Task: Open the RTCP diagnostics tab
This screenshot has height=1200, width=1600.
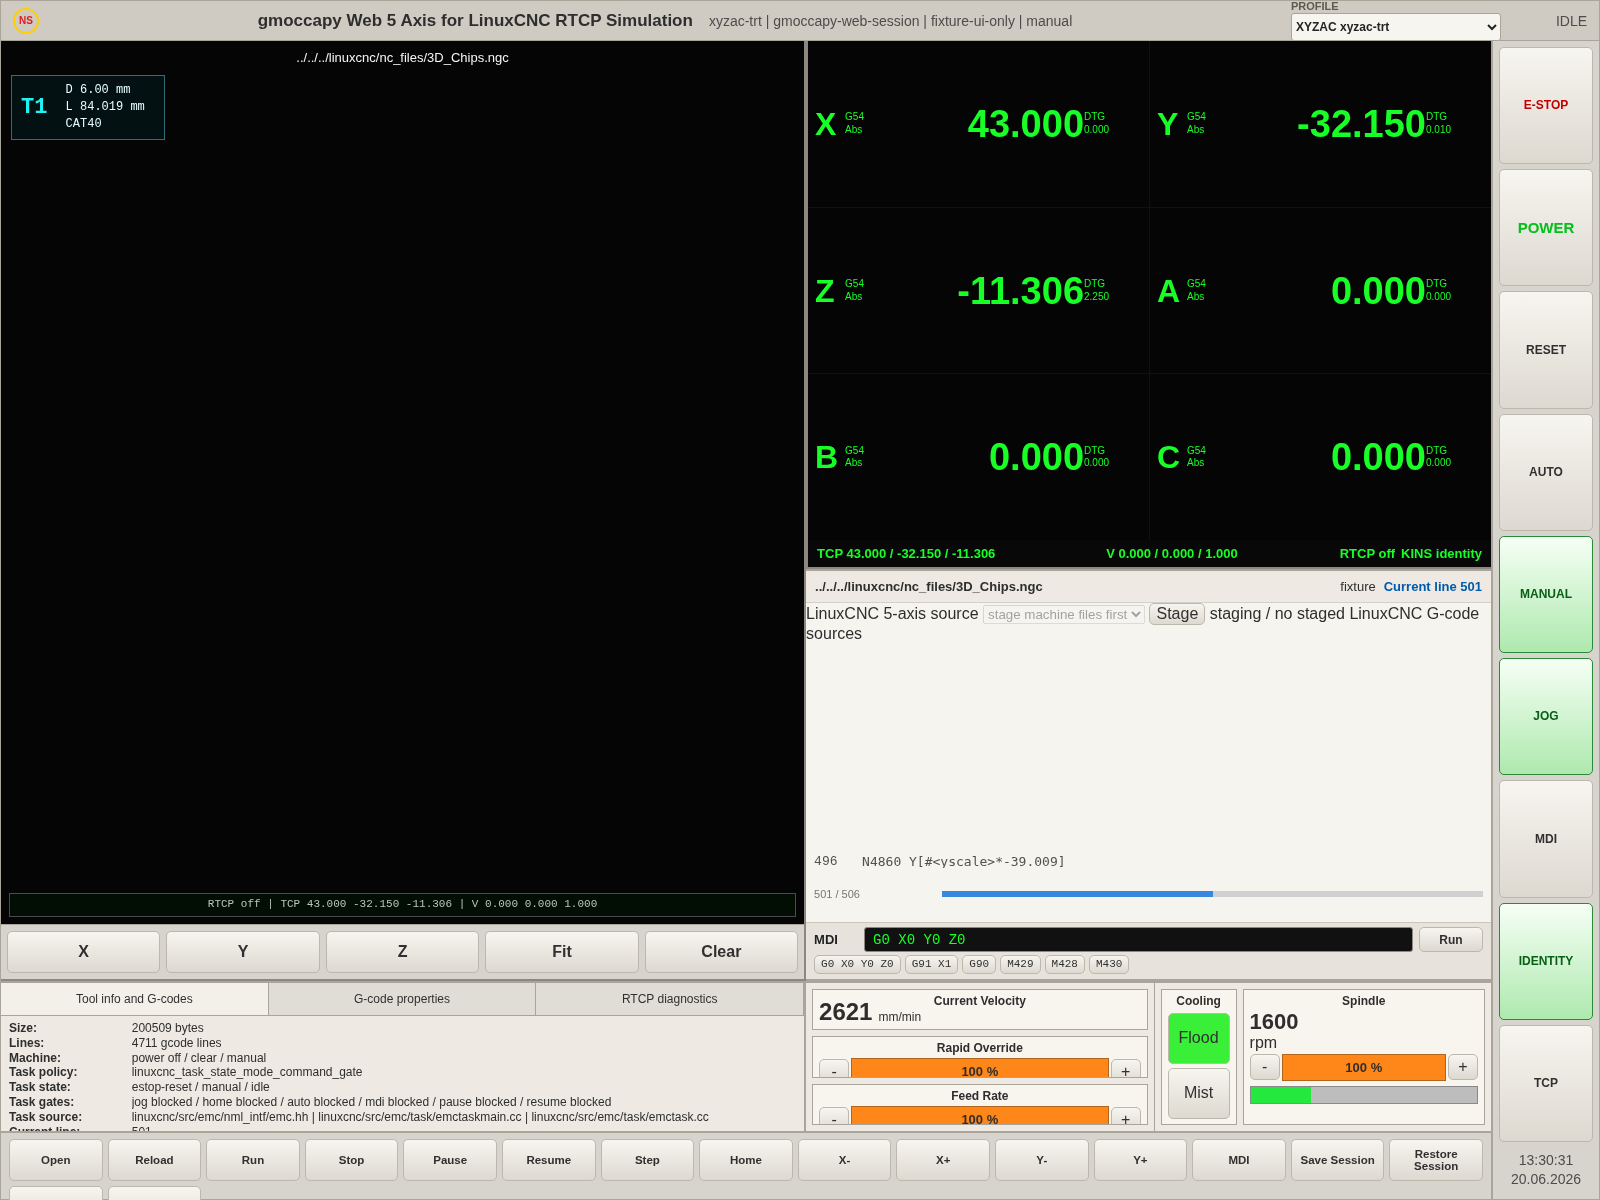Action: tap(670, 999)
